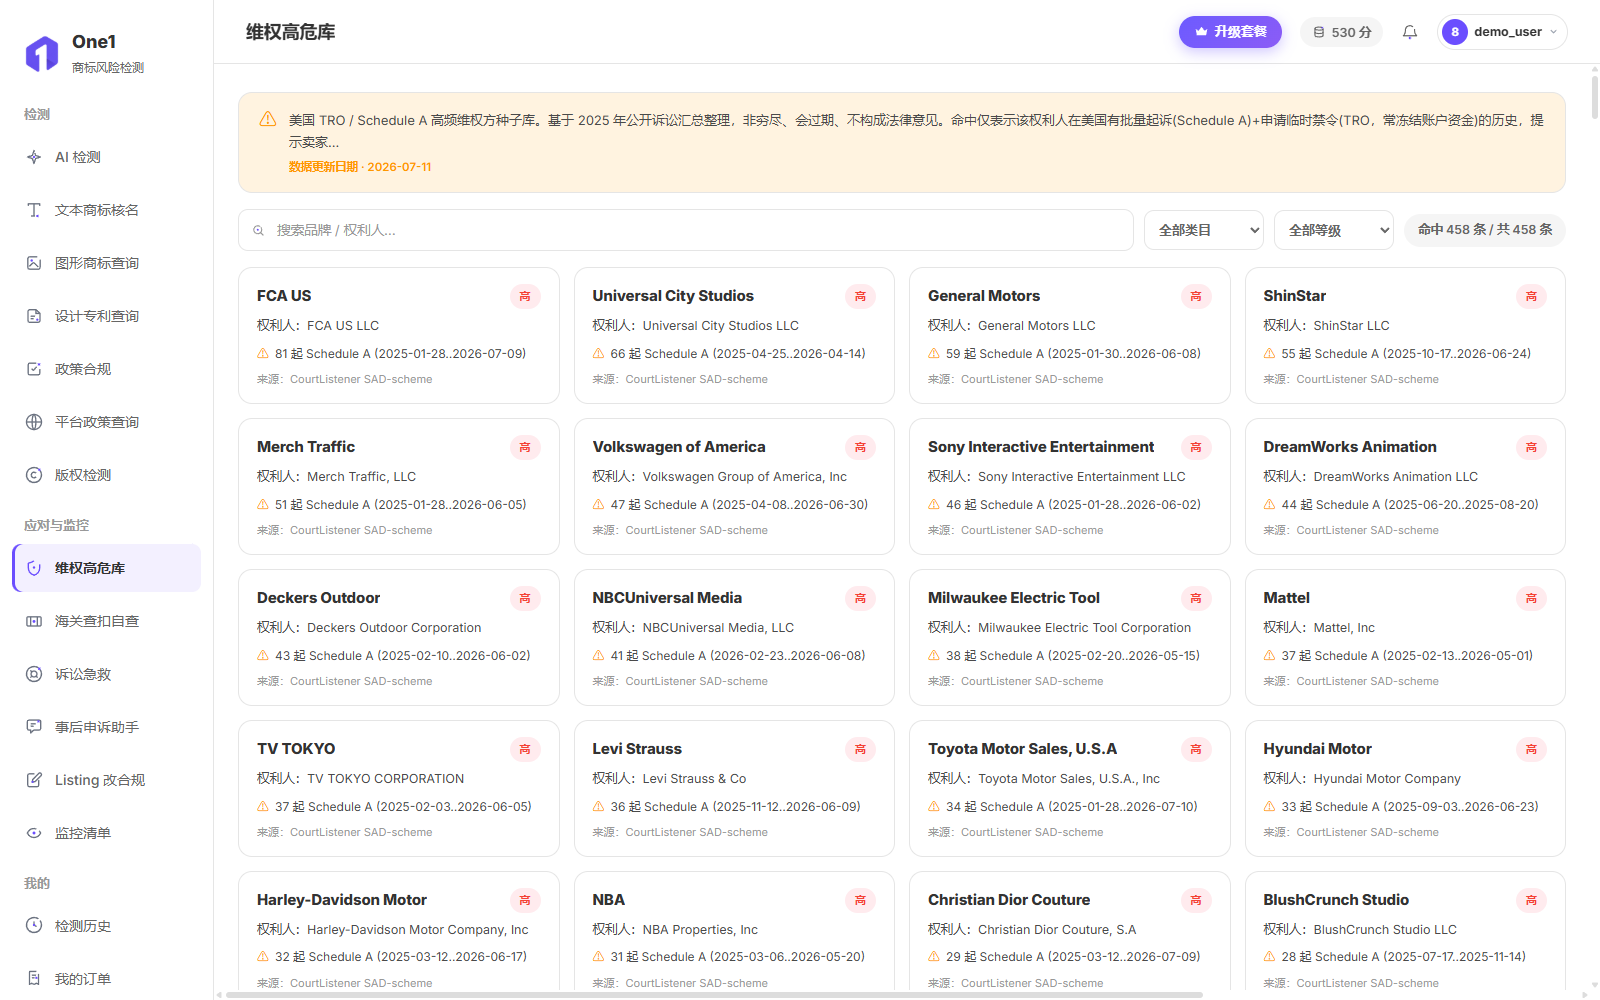The width and height of the screenshot is (1600, 1000).
Task: Click the 检测历史 clock icon
Action: (34, 926)
